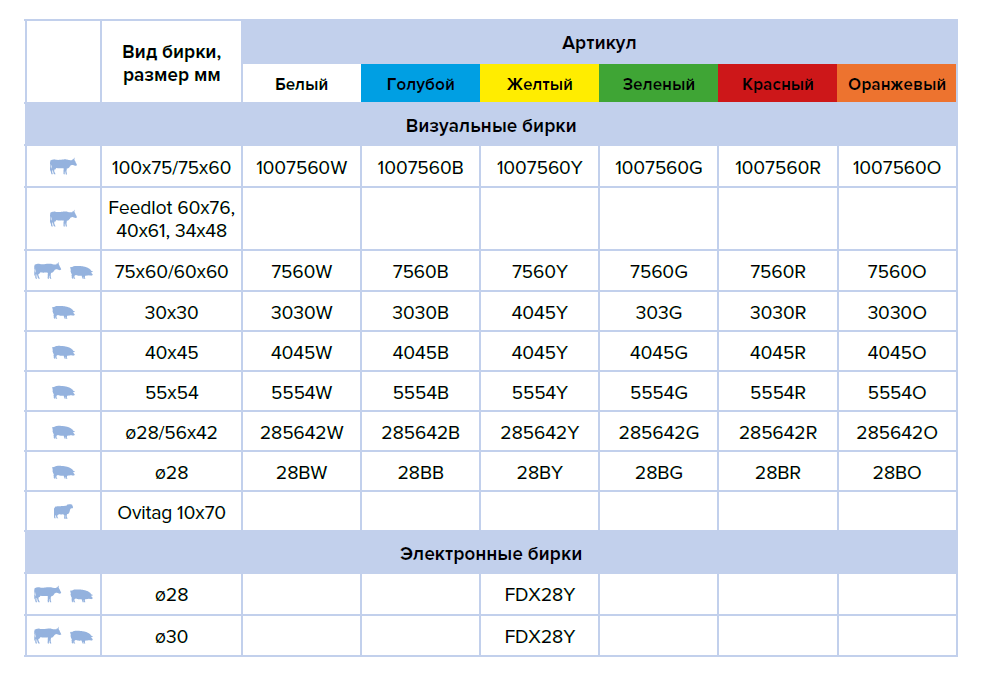Click article code 1007560W

pos(301,168)
